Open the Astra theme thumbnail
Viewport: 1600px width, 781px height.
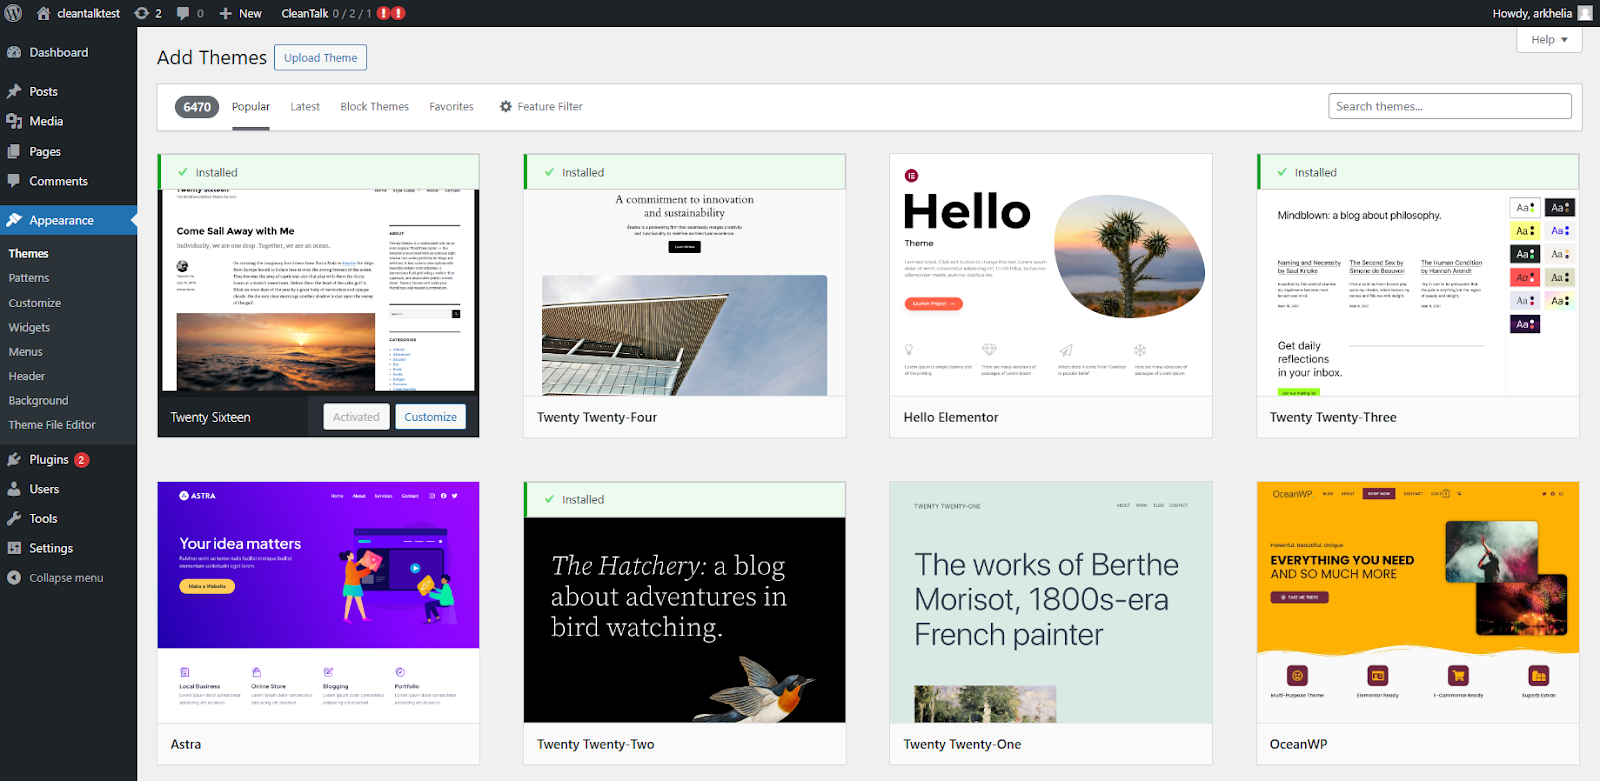[318, 601]
